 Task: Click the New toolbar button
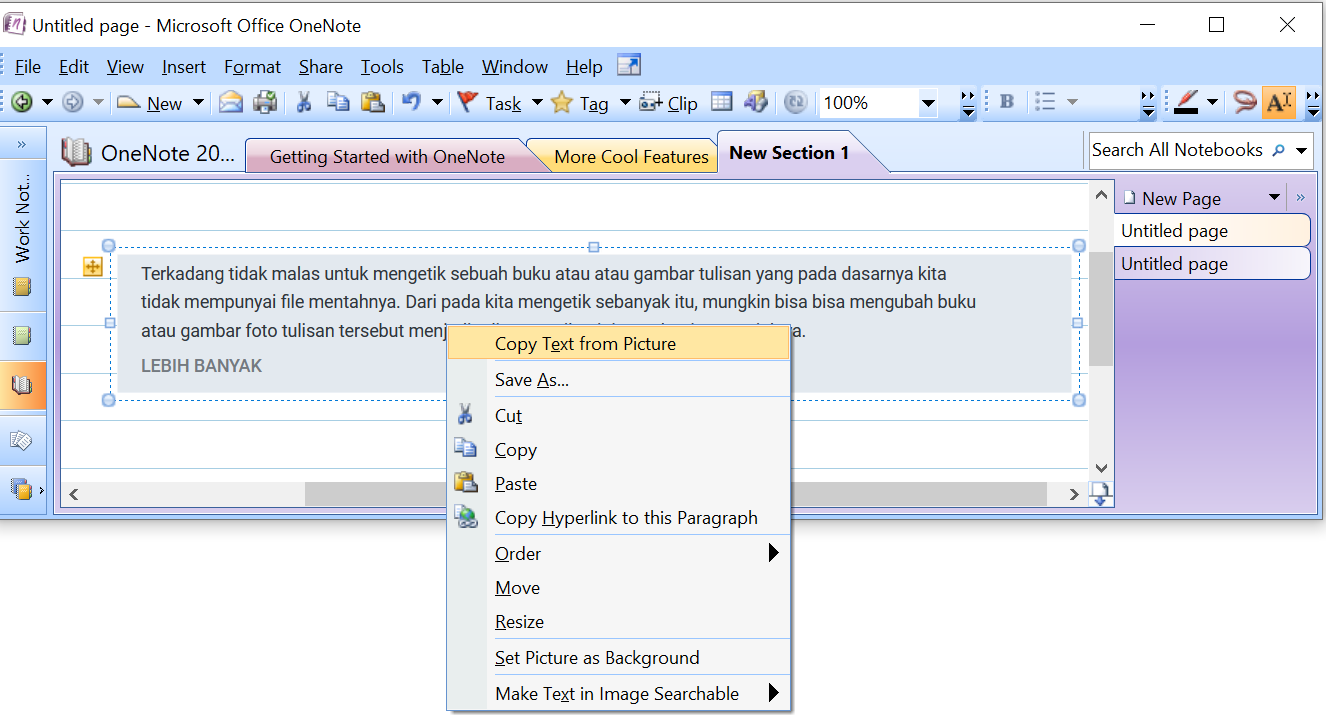coord(151,103)
